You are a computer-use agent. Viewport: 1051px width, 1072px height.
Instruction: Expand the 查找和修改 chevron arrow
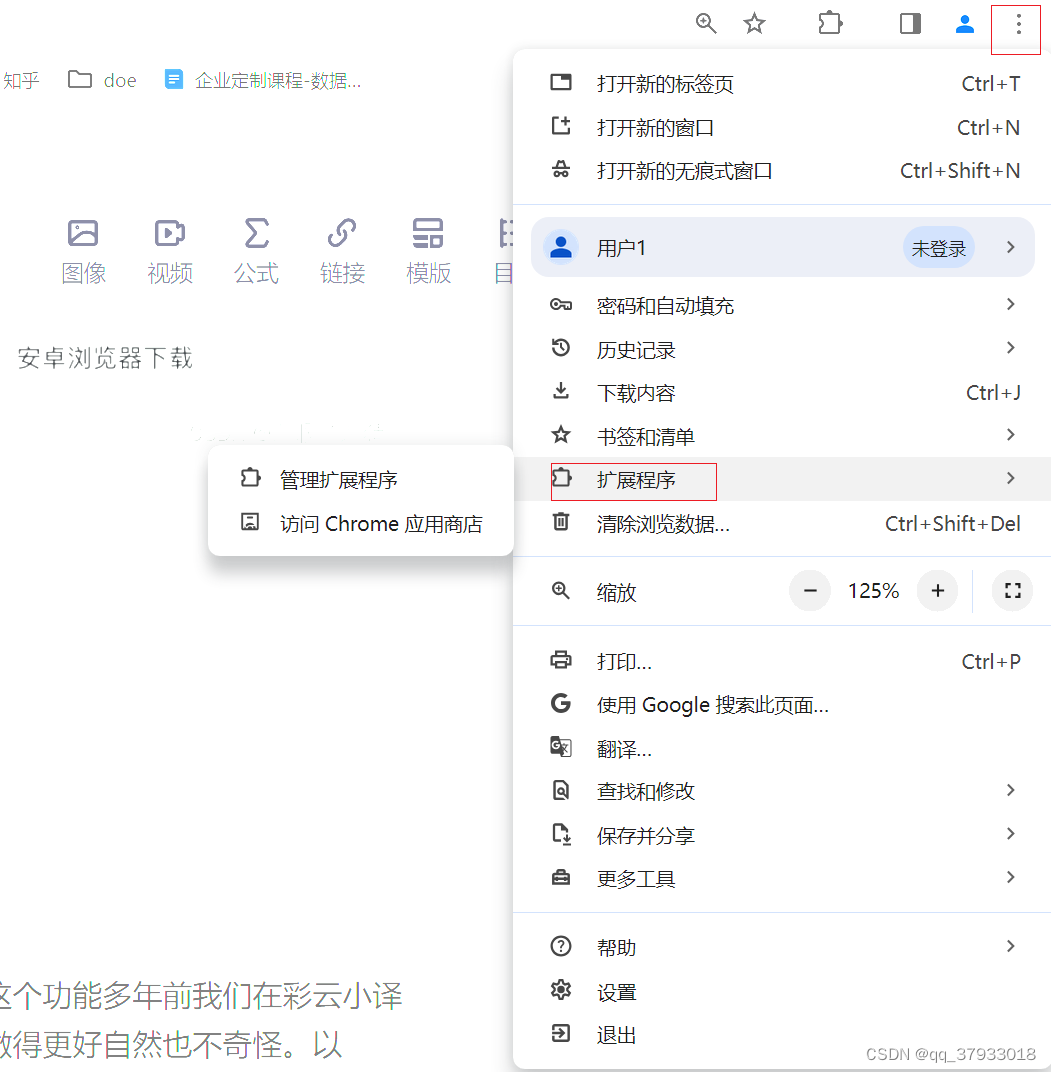click(1011, 790)
